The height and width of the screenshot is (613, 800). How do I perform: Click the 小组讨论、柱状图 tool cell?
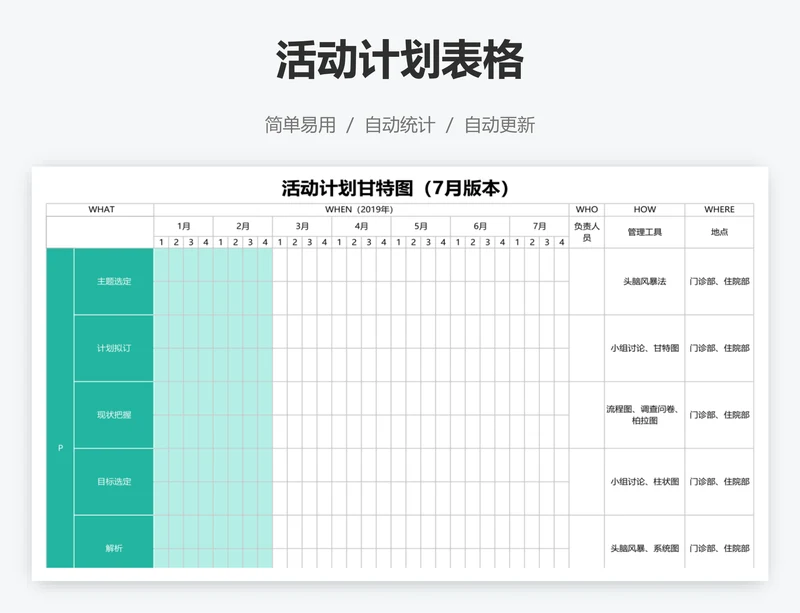pos(645,482)
